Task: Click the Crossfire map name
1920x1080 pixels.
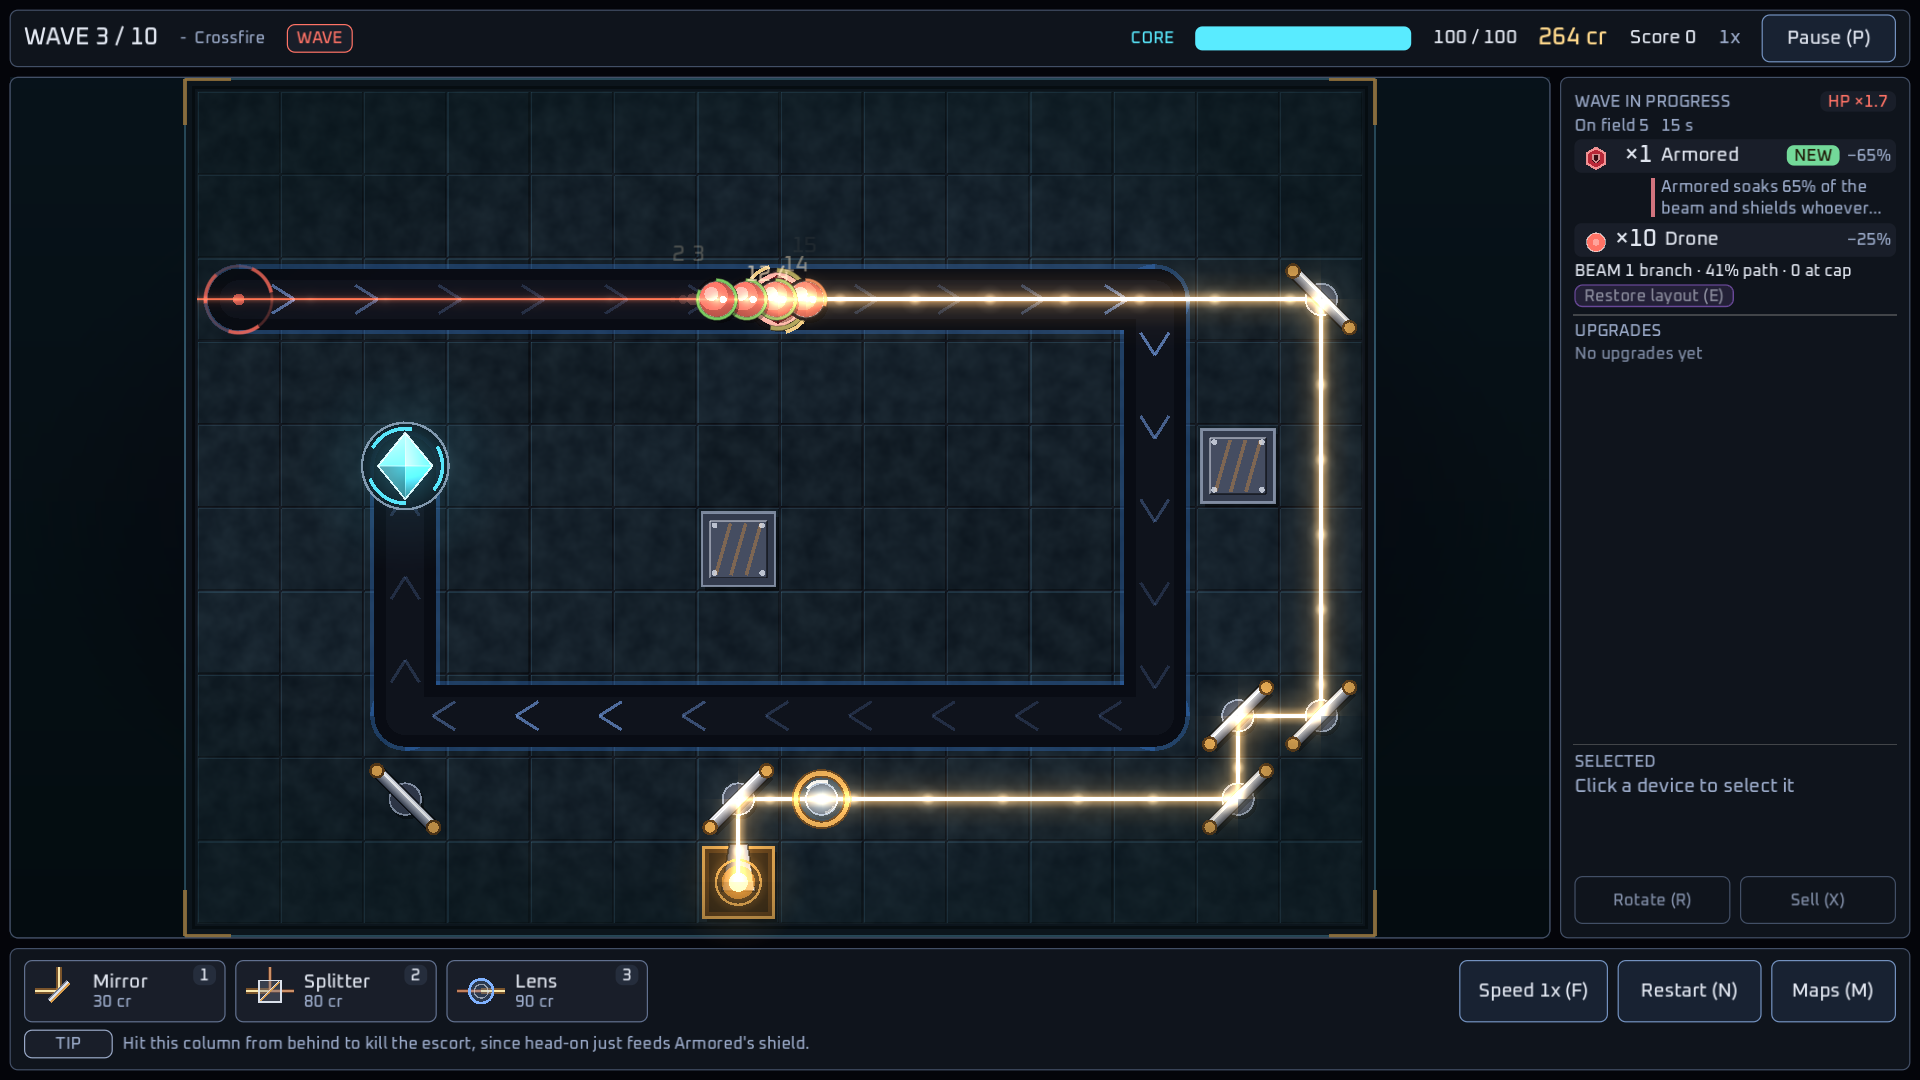Action: pos(229,37)
